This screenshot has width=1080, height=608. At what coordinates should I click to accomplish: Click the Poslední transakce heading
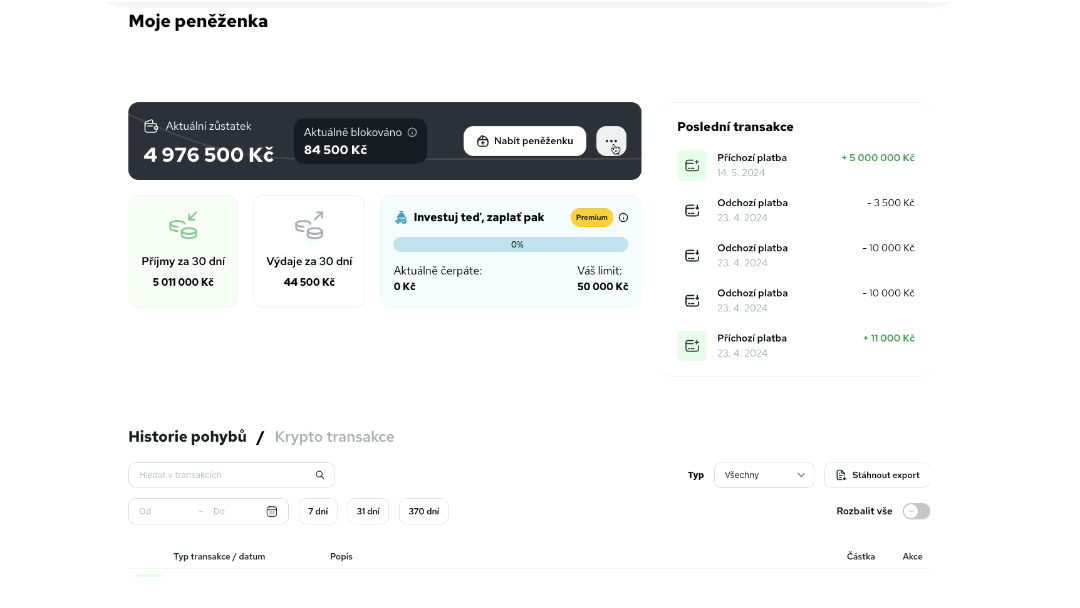tap(735, 127)
